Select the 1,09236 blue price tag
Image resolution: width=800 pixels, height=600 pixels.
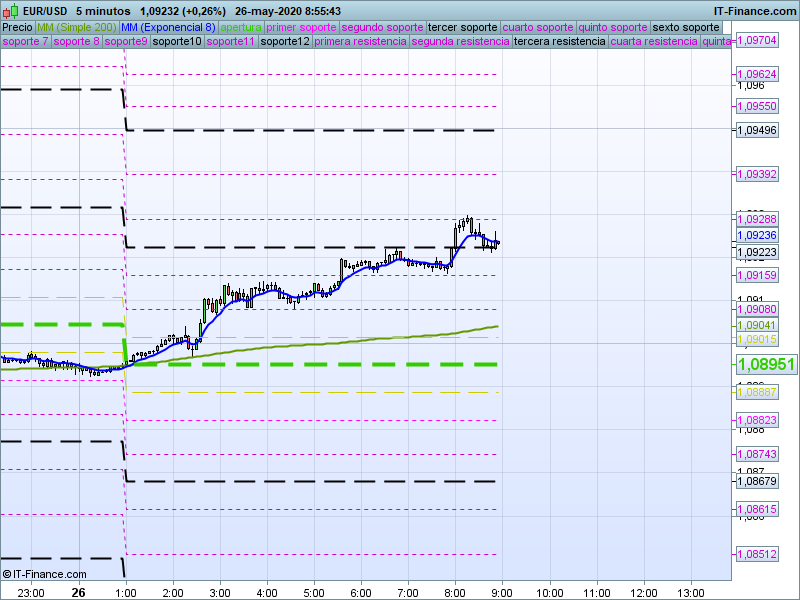click(756, 235)
